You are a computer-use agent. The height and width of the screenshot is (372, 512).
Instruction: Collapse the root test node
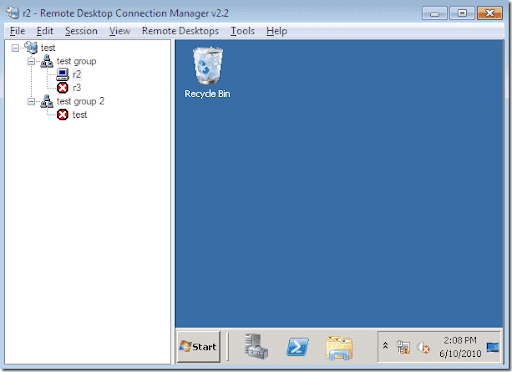[x=15, y=48]
